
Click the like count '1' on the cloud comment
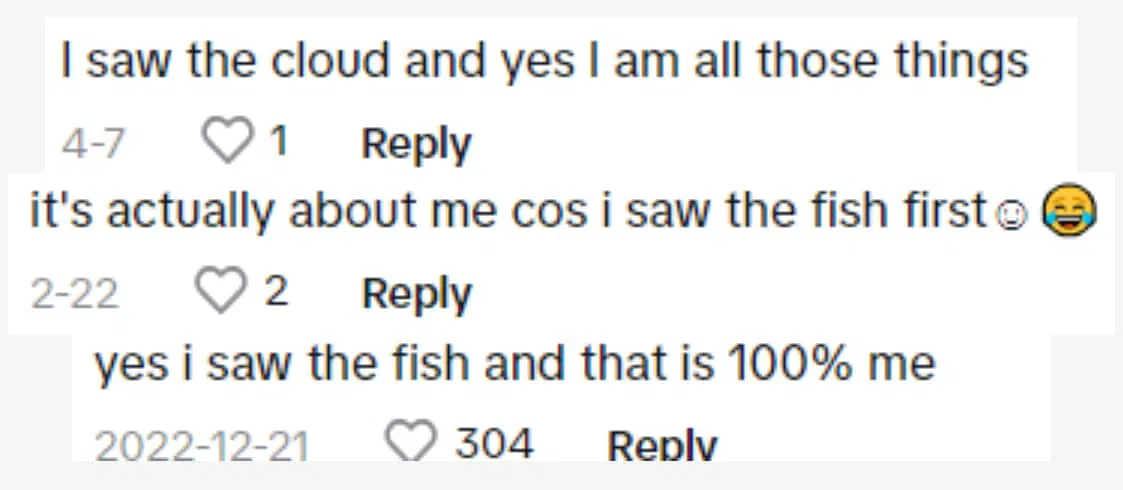pos(279,144)
